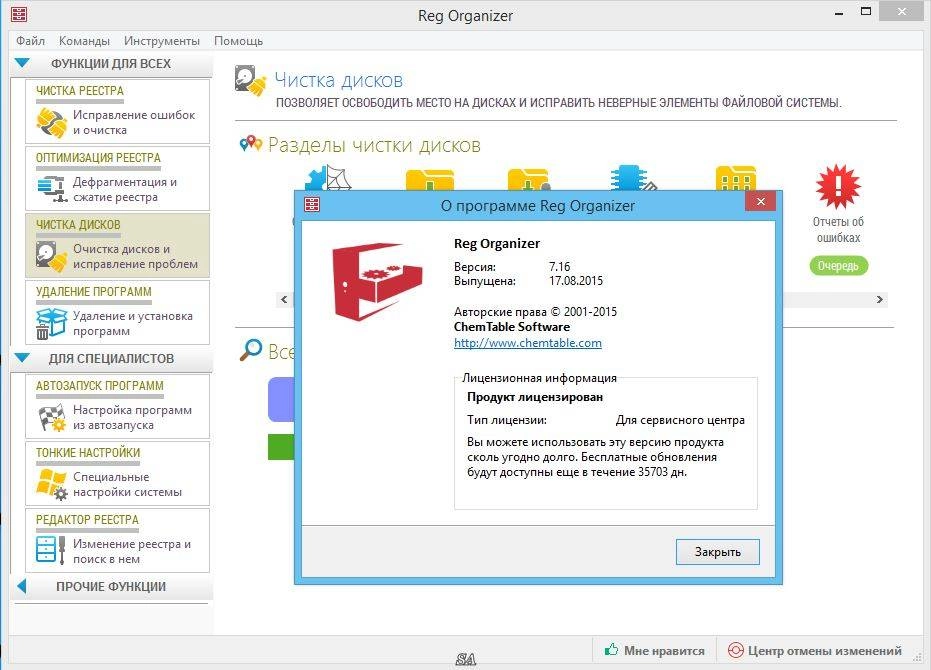Click 'Исправление ошибок и очистка' text
Viewport: 931px width, 670px height.
(x=134, y=122)
